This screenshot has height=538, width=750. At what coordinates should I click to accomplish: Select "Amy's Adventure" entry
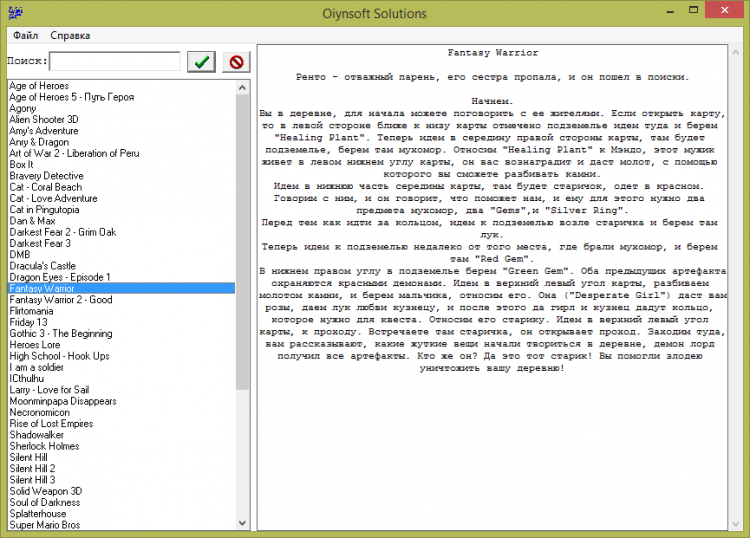pyautogui.click(x=121, y=131)
